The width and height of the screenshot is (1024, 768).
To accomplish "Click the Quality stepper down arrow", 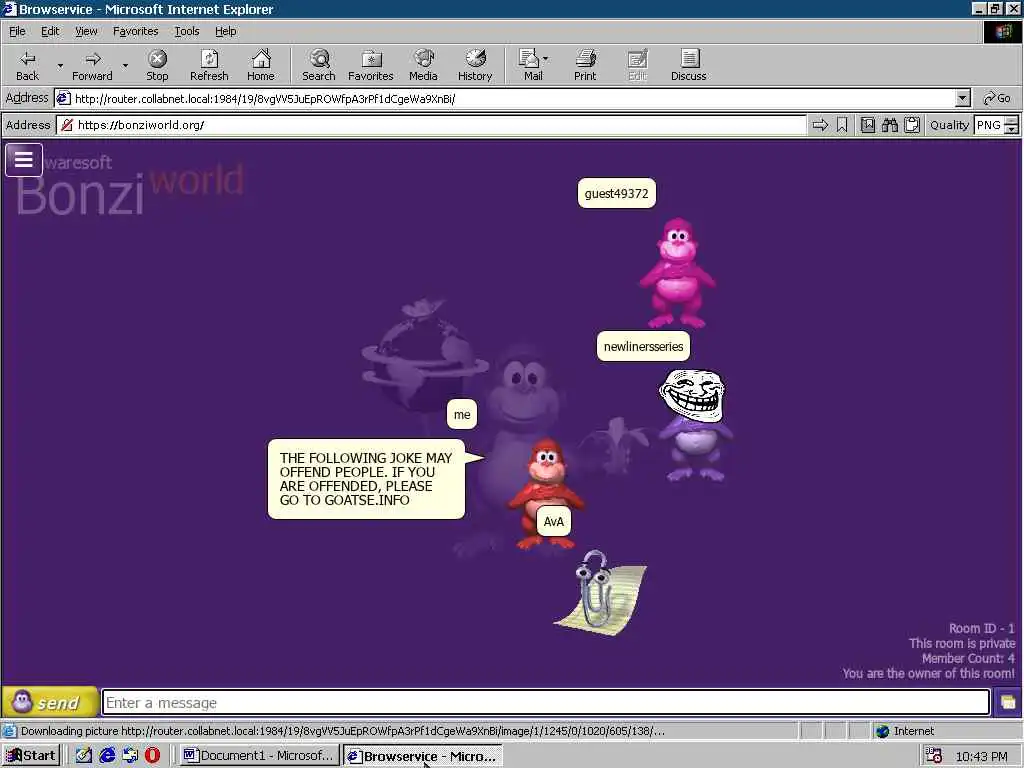I will [1012, 129].
